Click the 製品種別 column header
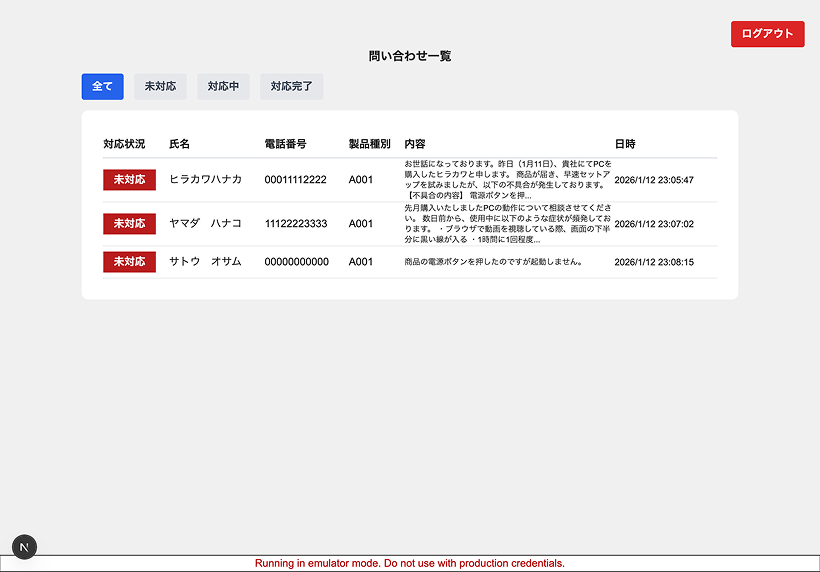The height and width of the screenshot is (572, 820). point(369,144)
